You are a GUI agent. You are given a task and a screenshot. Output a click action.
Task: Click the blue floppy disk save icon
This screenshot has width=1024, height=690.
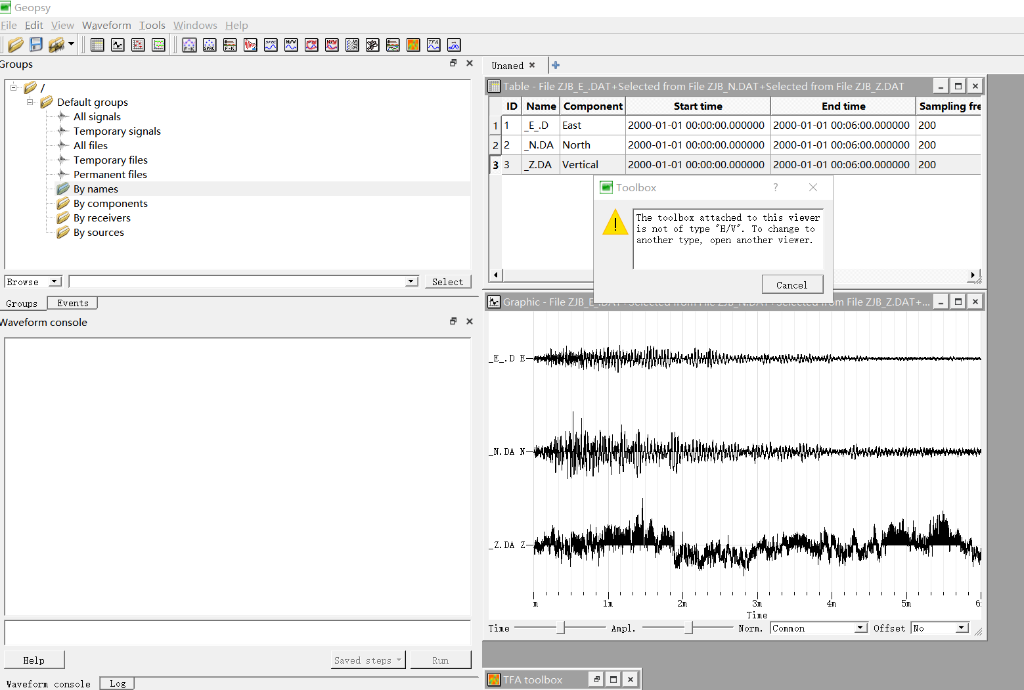click(36, 45)
